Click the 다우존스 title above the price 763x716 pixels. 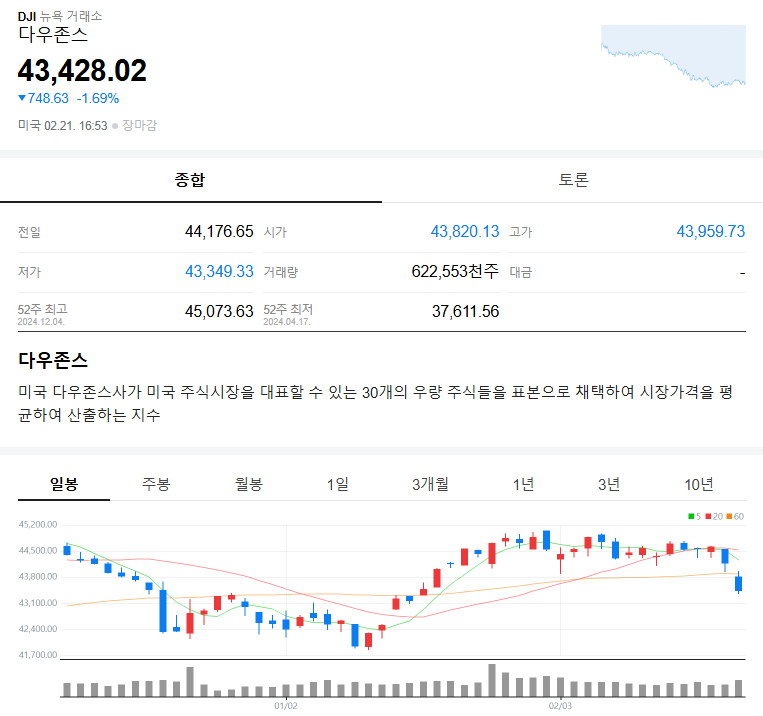point(53,35)
